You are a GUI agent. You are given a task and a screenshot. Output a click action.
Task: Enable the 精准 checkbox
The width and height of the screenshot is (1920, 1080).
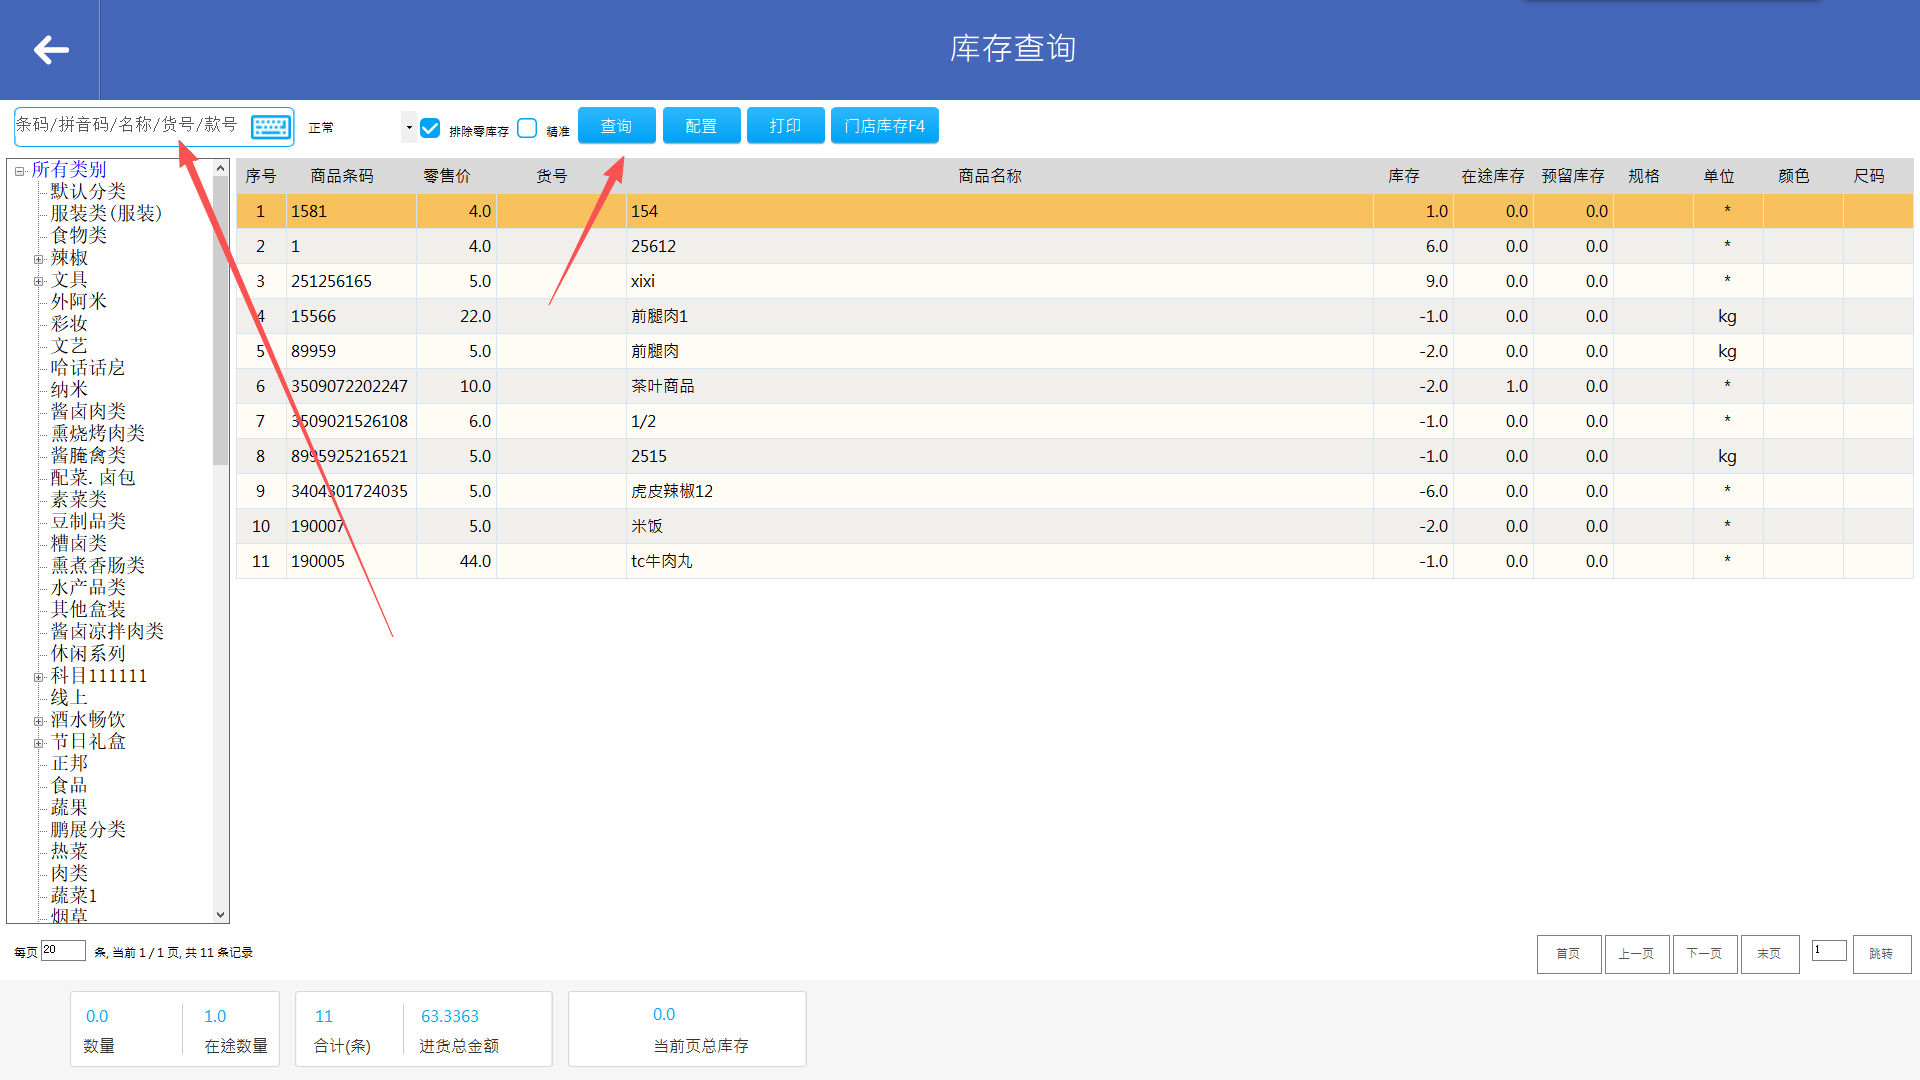(527, 128)
